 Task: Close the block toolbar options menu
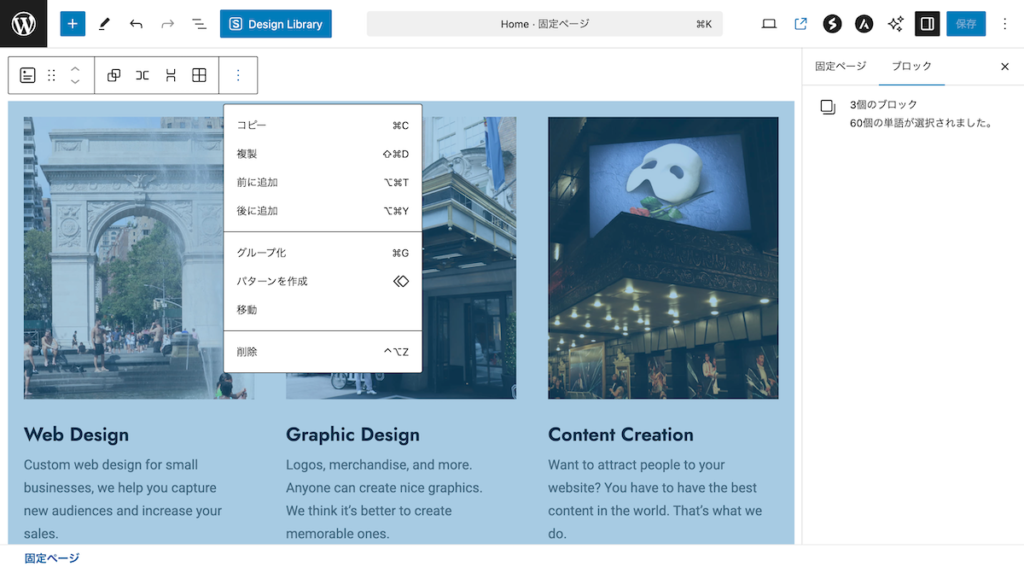pos(238,75)
